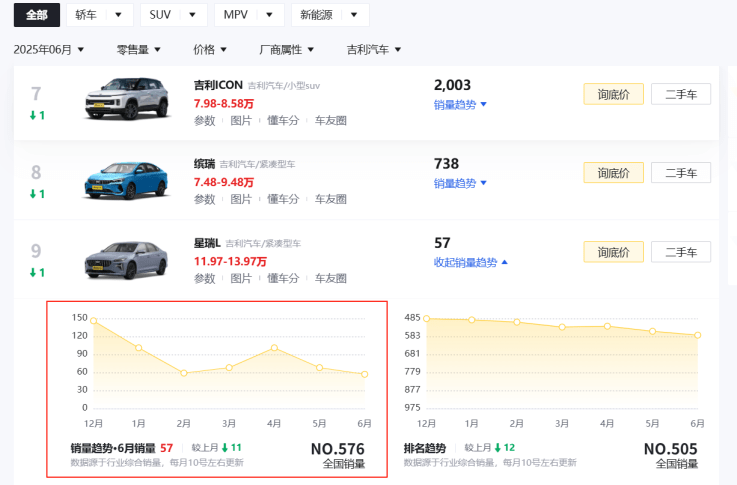Viewport: 737px width, 485px height.
Task: Expand 销量趋势 for 缤瑞
Action: 460,183
